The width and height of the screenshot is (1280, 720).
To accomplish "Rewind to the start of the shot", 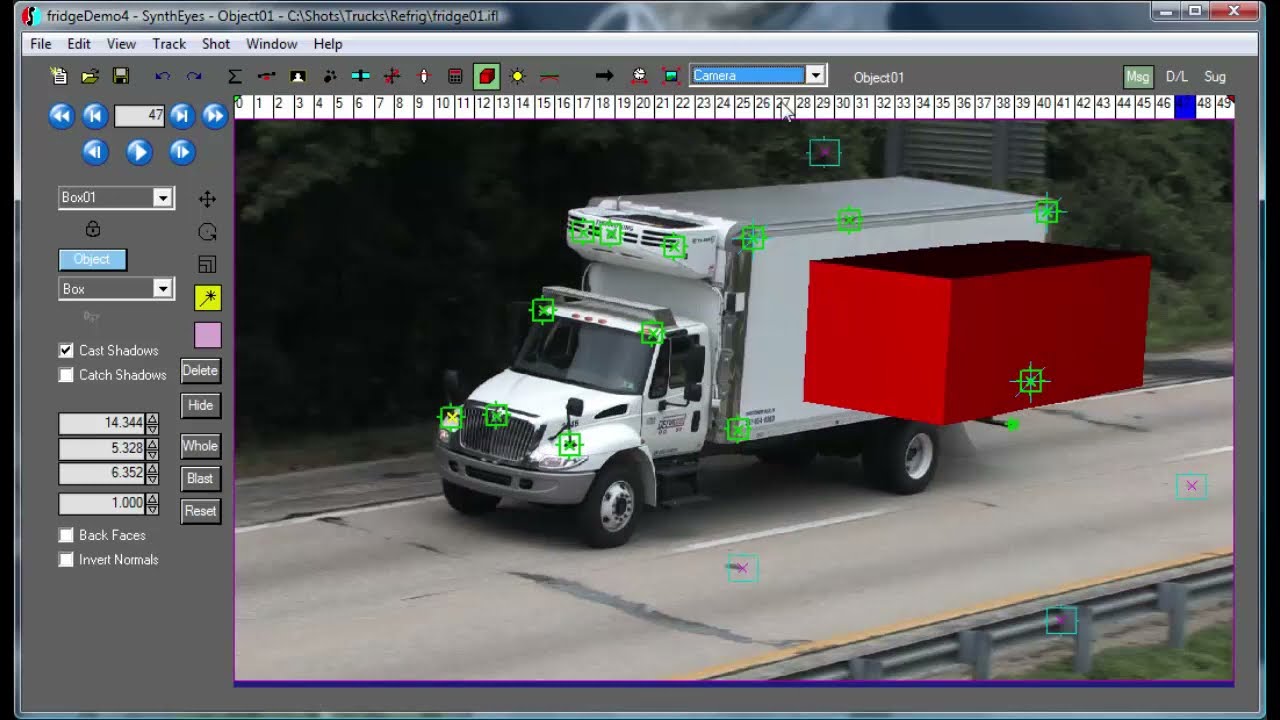I will point(61,116).
